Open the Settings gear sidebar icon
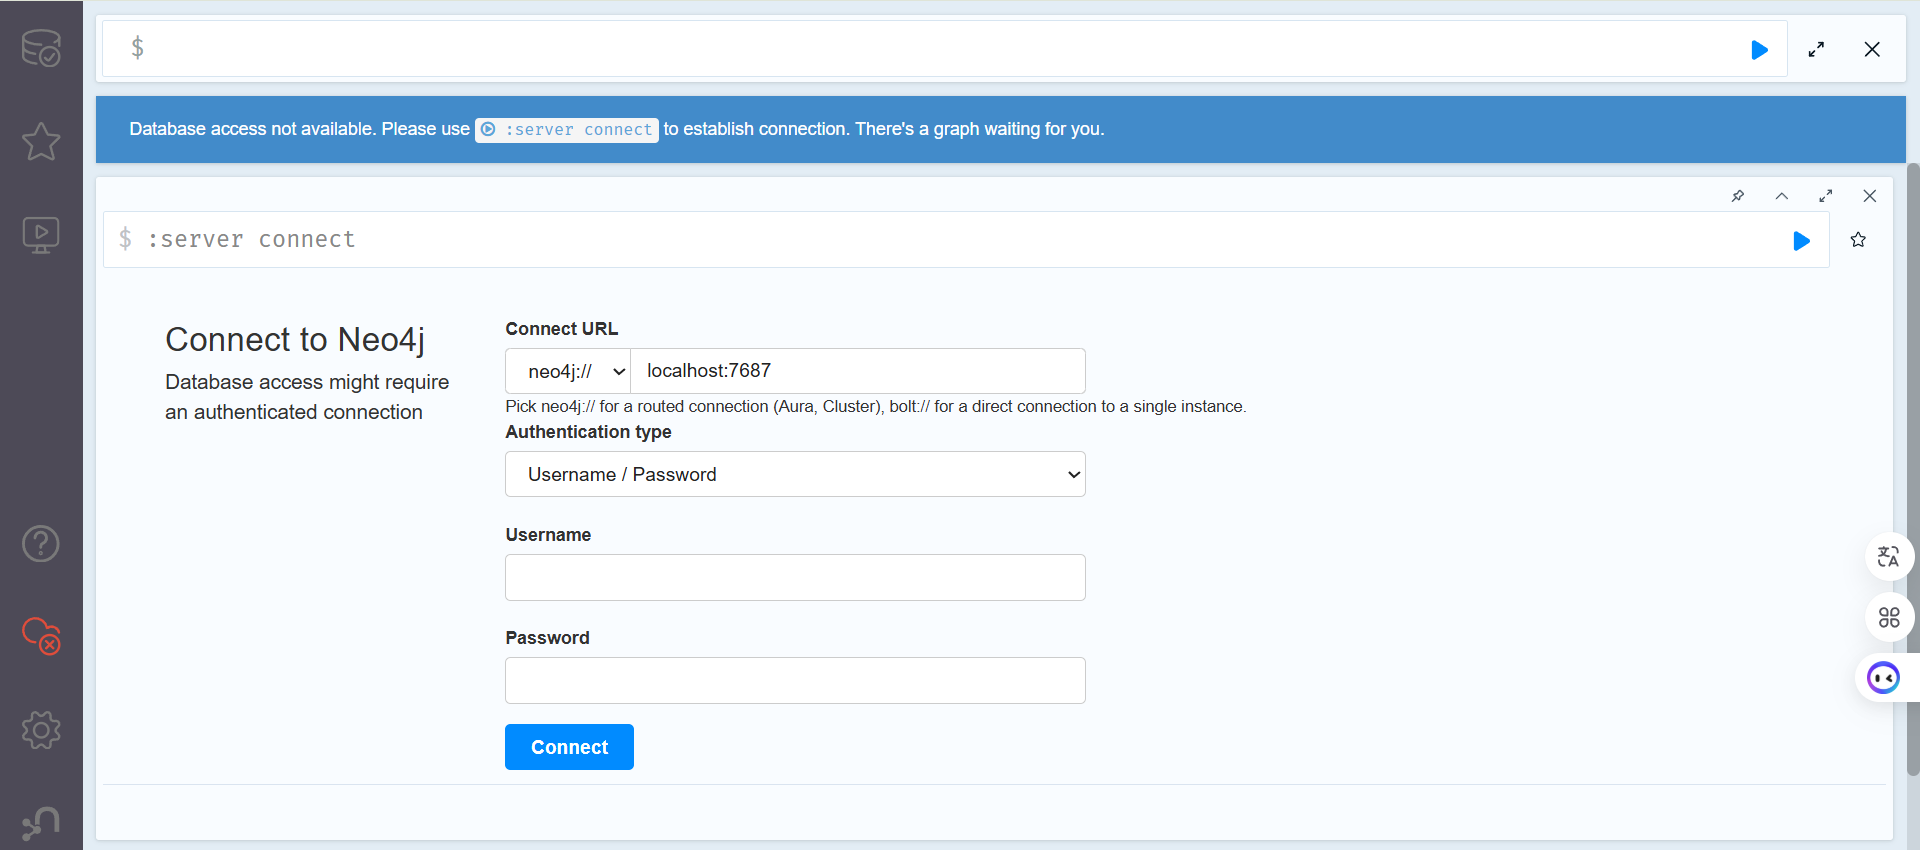Screen dimensions: 1920x850 click(x=41, y=730)
